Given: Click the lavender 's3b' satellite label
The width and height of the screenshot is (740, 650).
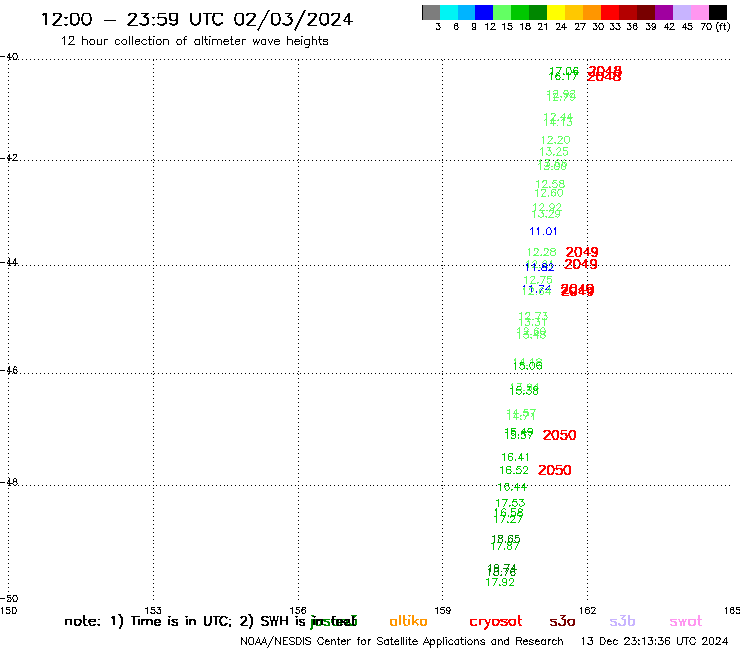Looking at the screenshot, I should (x=622, y=621).
